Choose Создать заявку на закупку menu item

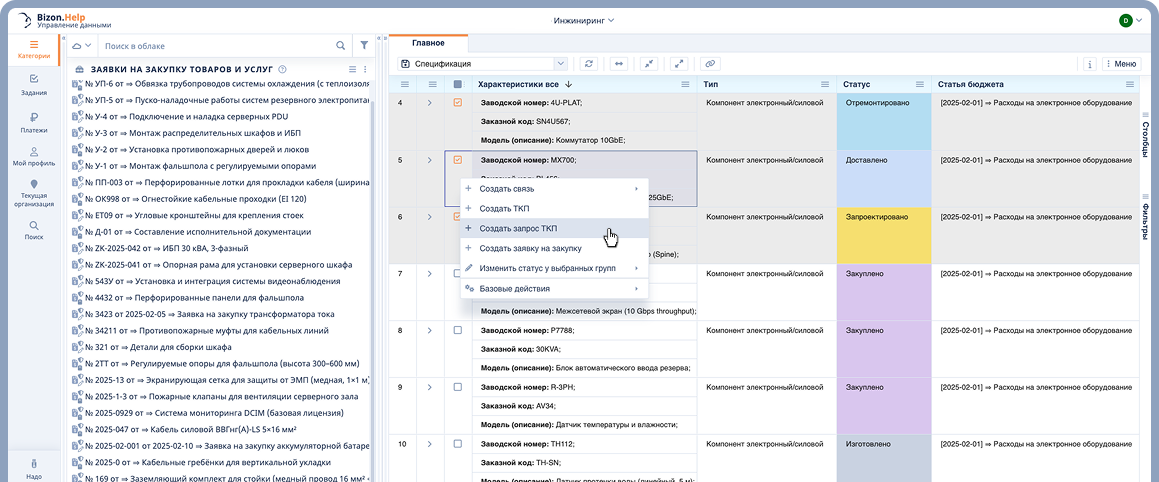[554, 248]
